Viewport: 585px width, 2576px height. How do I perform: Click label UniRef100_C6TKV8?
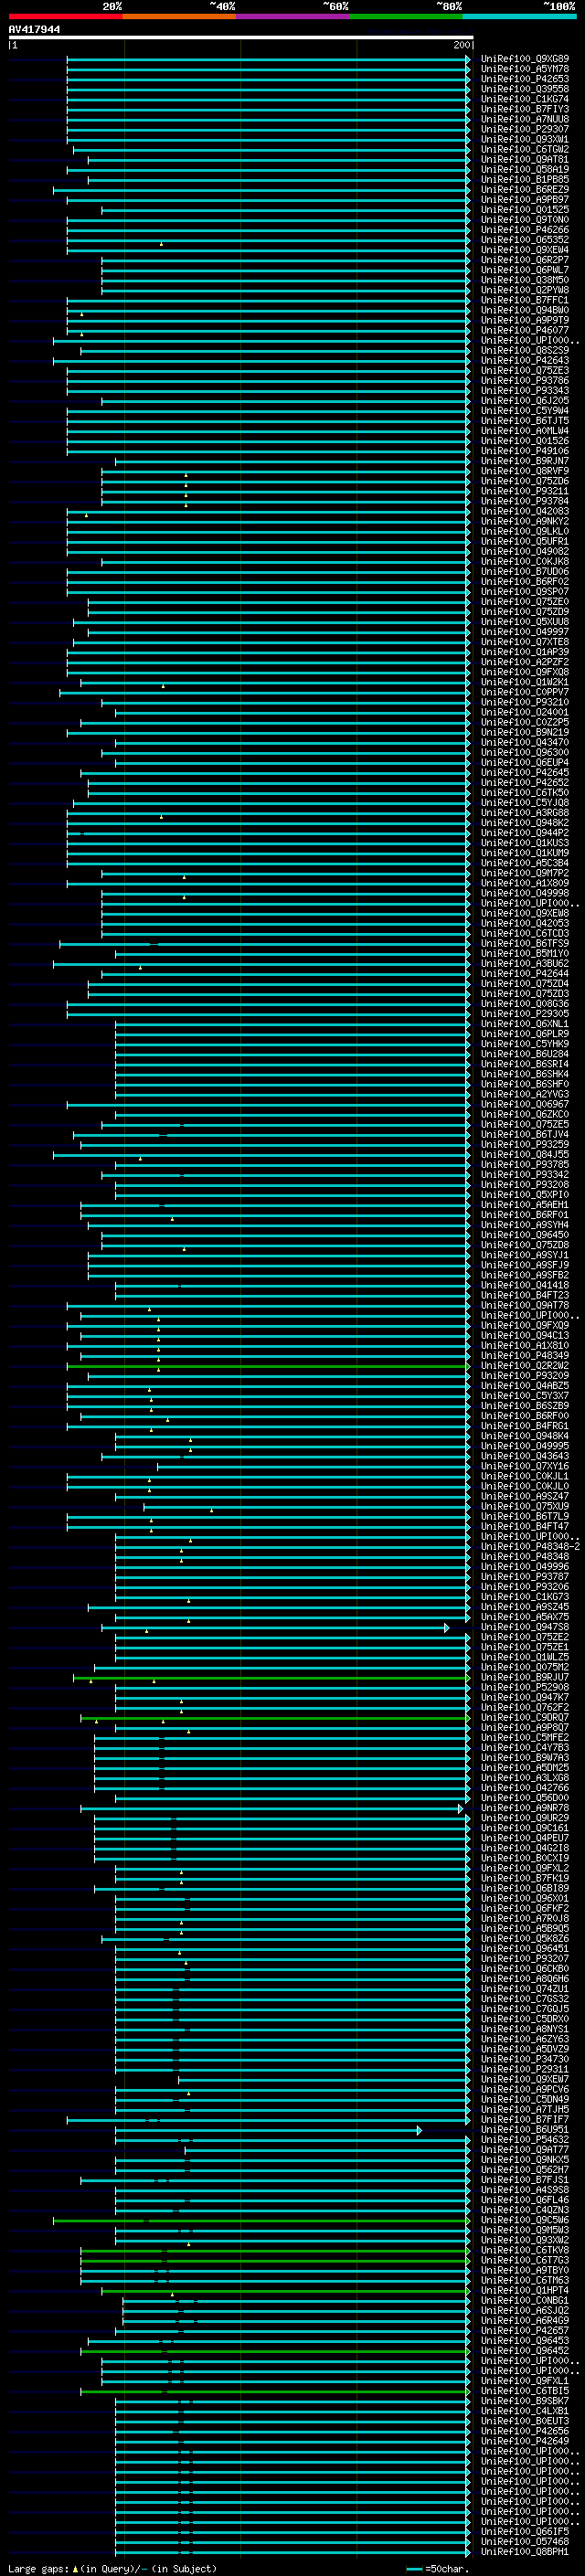525,2250
